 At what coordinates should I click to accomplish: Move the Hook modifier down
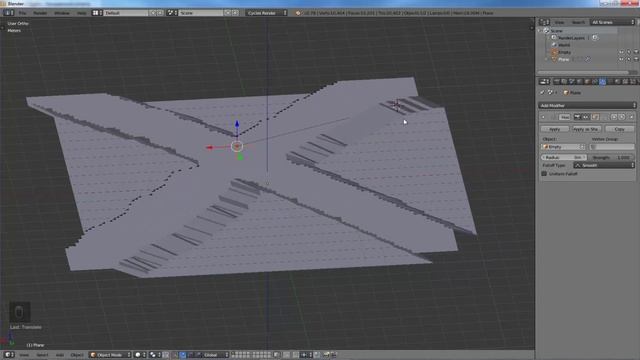[622, 117]
